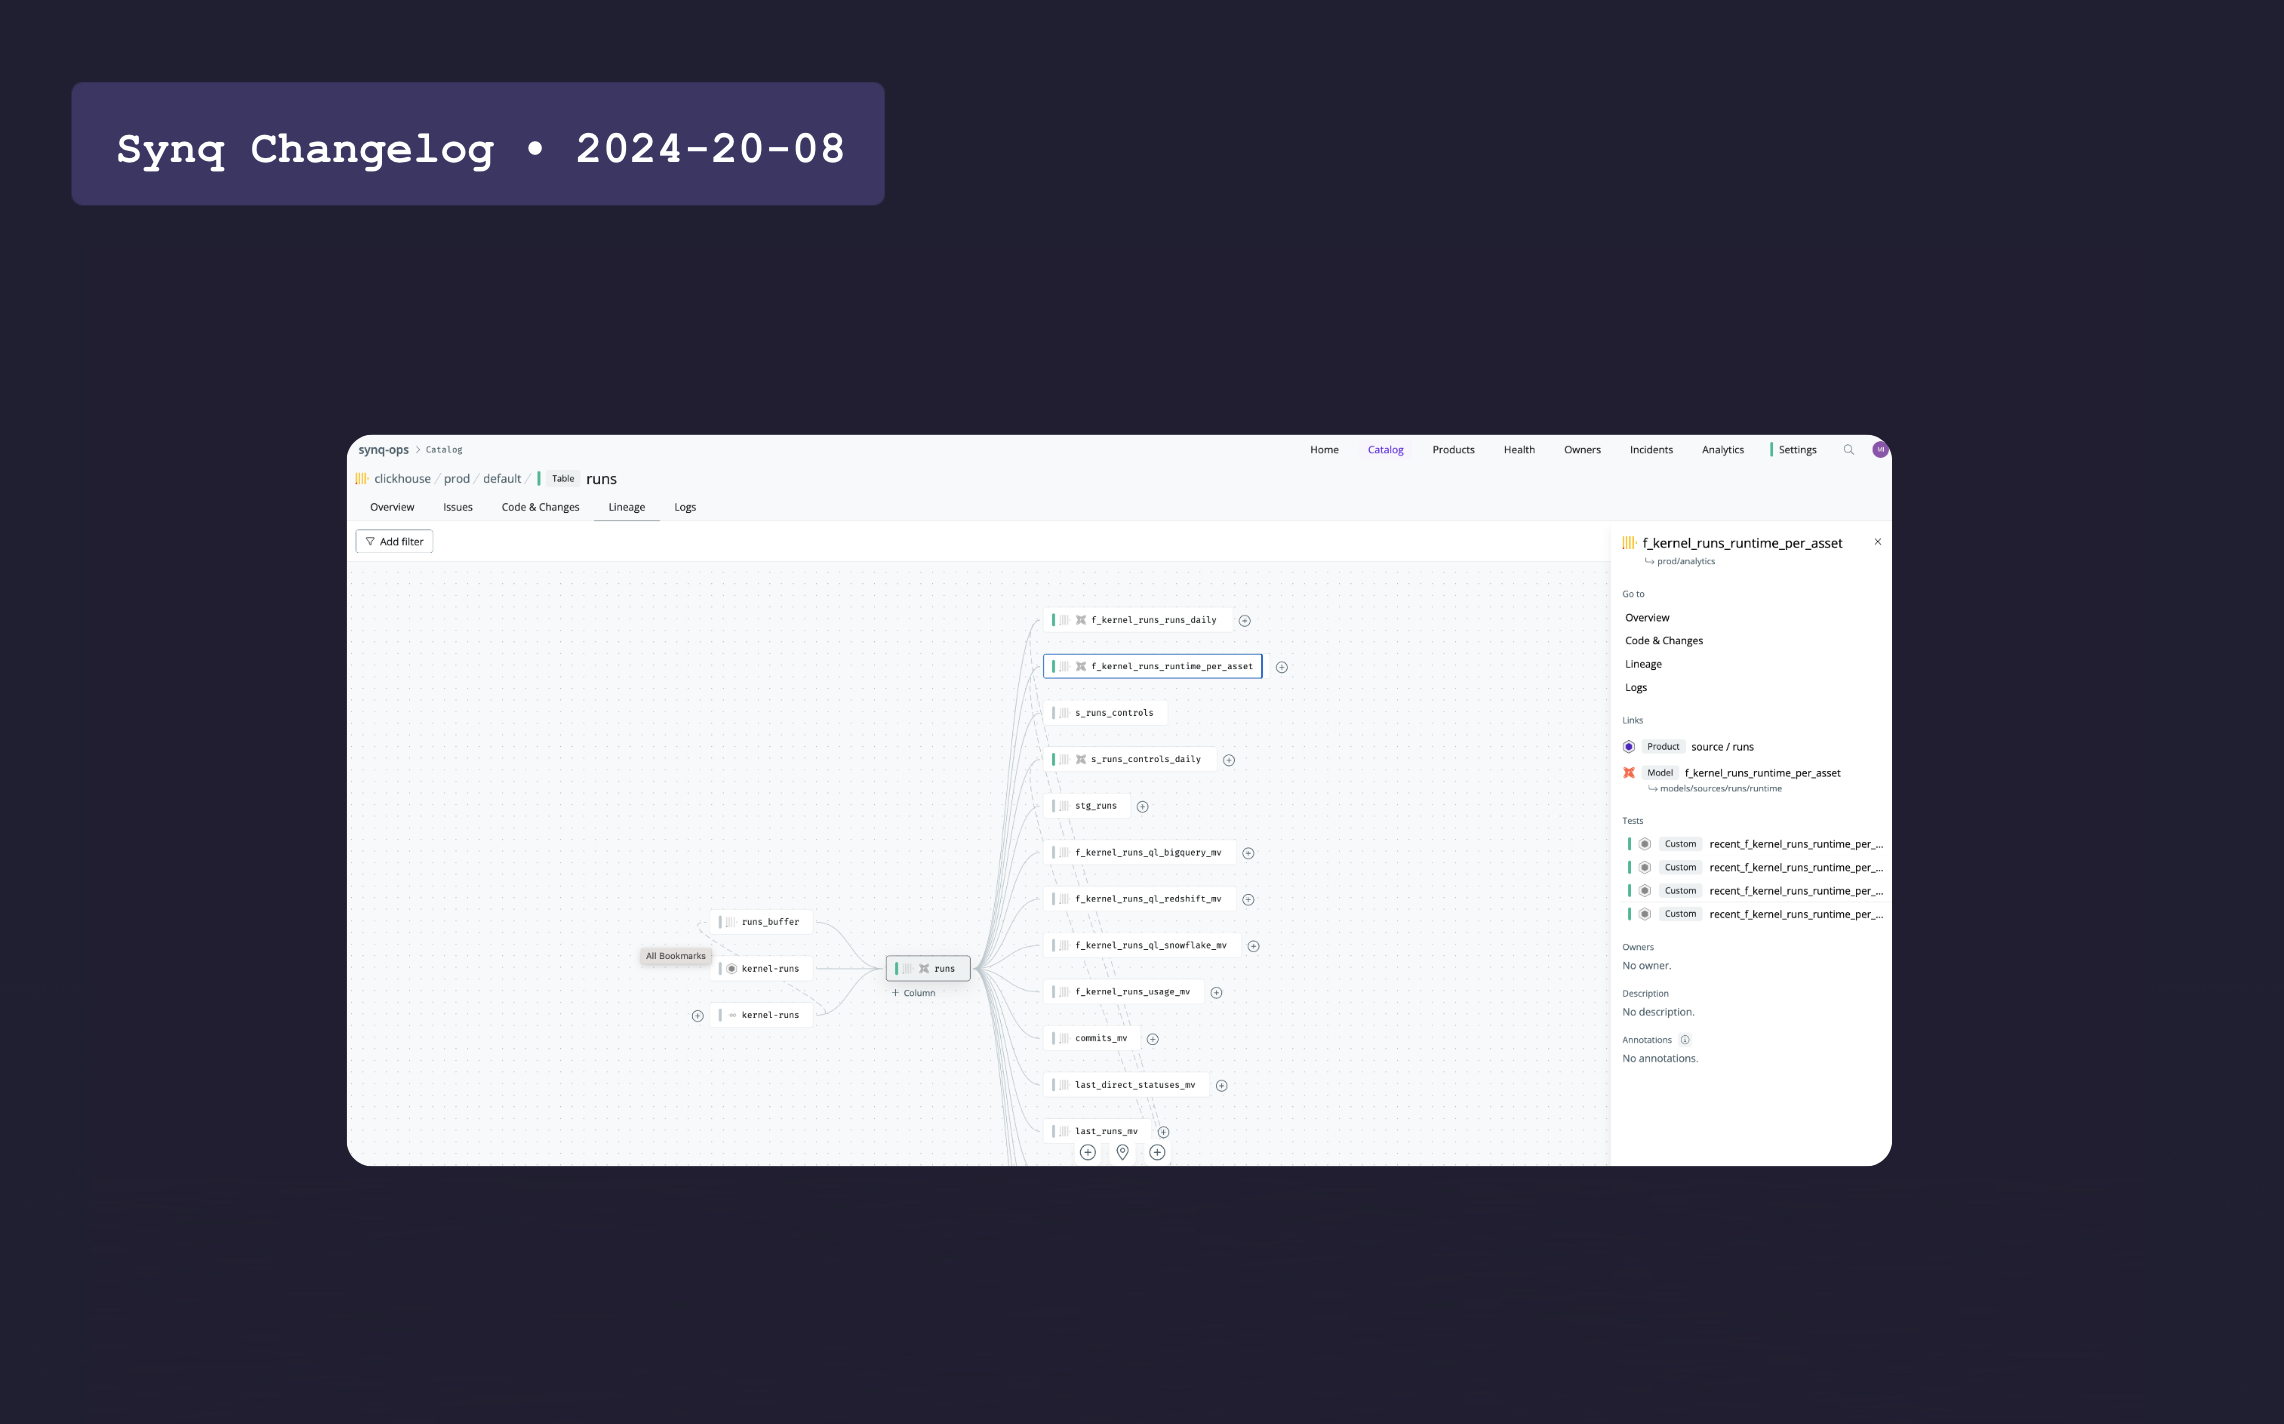Screen dimensions: 2284x1424
Task: Click the dbt icon on the f_kernel_runs_runtime_per_asset node
Action: pyautogui.click(x=1081, y=666)
